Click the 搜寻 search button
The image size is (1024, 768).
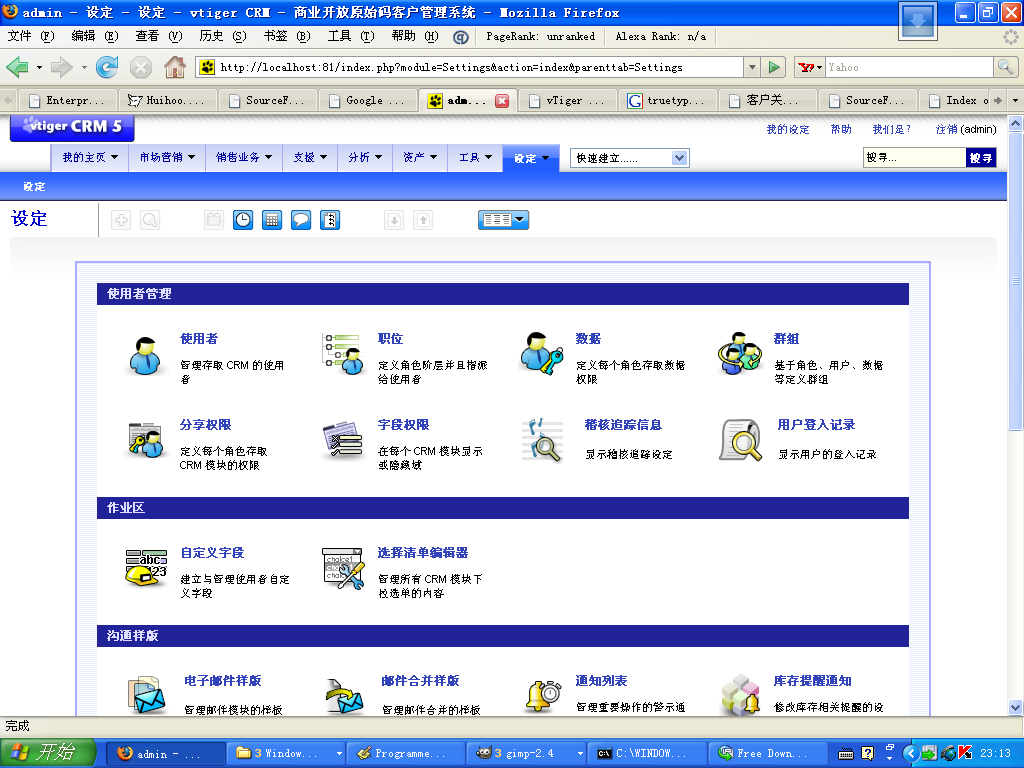click(980, 158)
